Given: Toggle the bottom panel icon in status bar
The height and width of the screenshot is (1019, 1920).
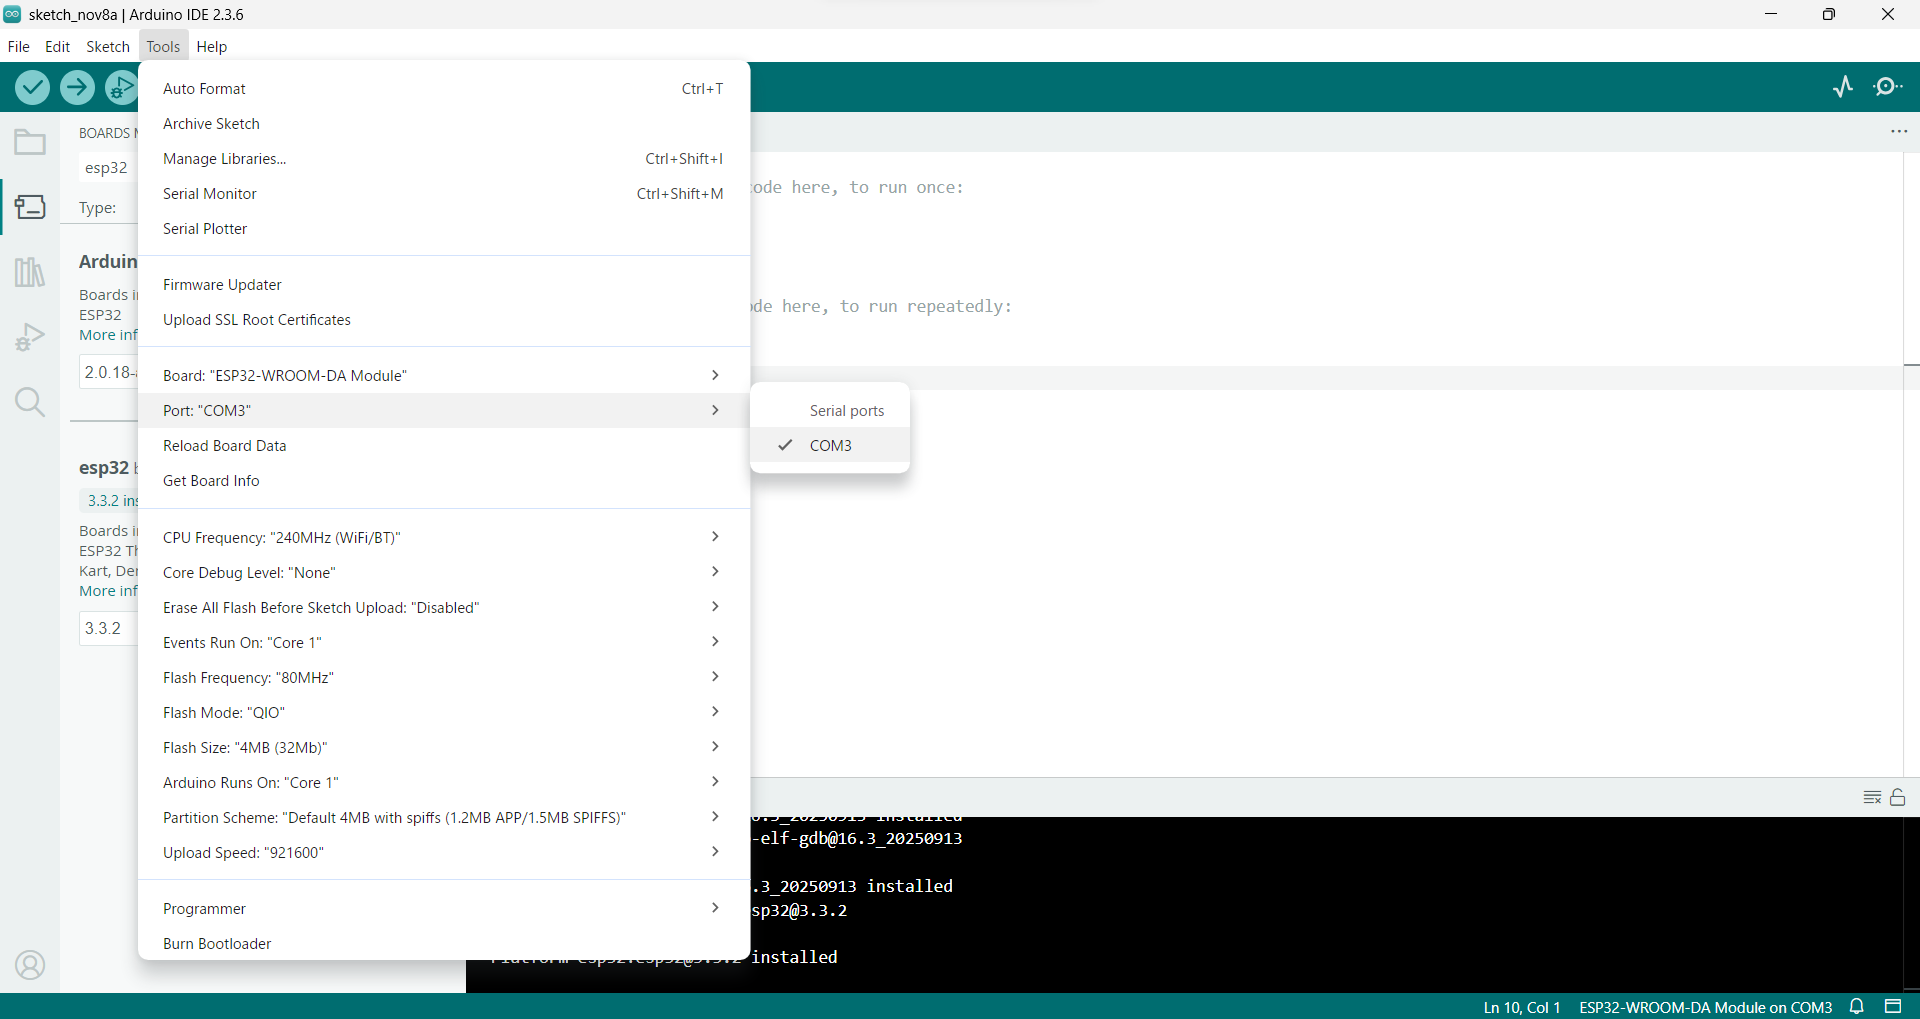Looking at the screenshot, I should [1893, 1007].
